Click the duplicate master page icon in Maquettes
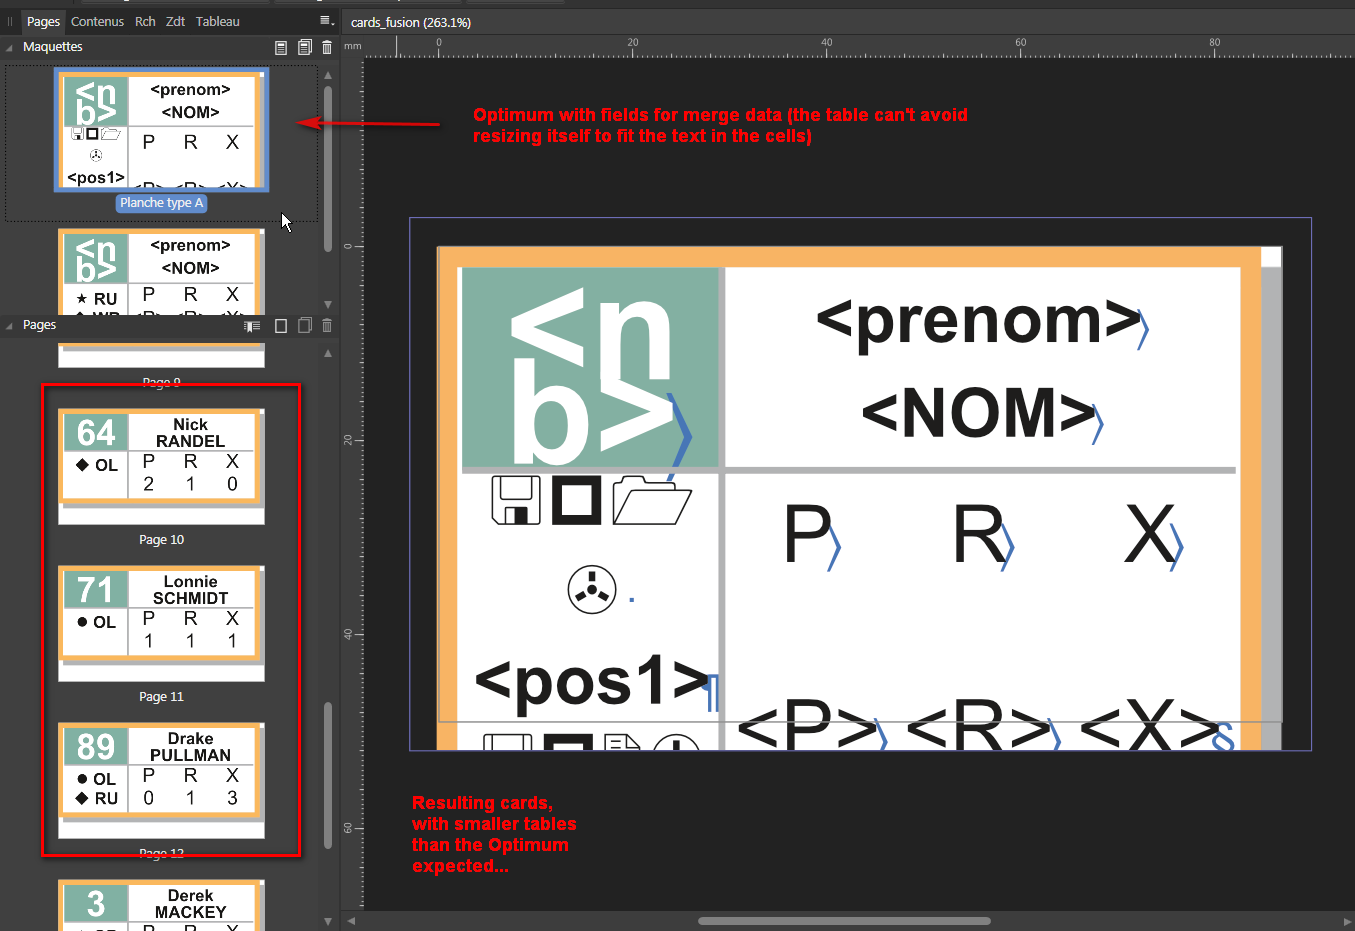This screenshot has width=1355, height=931. tap(305, 47)
